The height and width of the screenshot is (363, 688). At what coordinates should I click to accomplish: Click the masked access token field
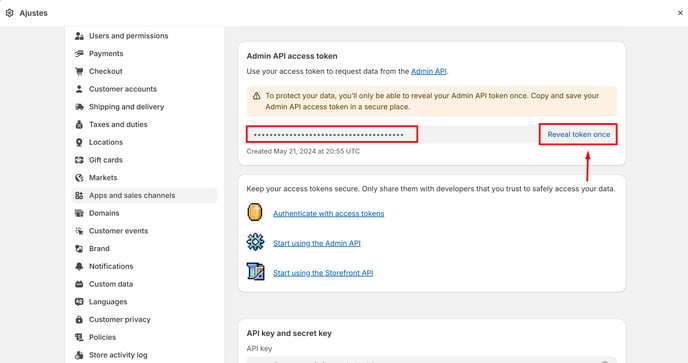pos(332,134)
